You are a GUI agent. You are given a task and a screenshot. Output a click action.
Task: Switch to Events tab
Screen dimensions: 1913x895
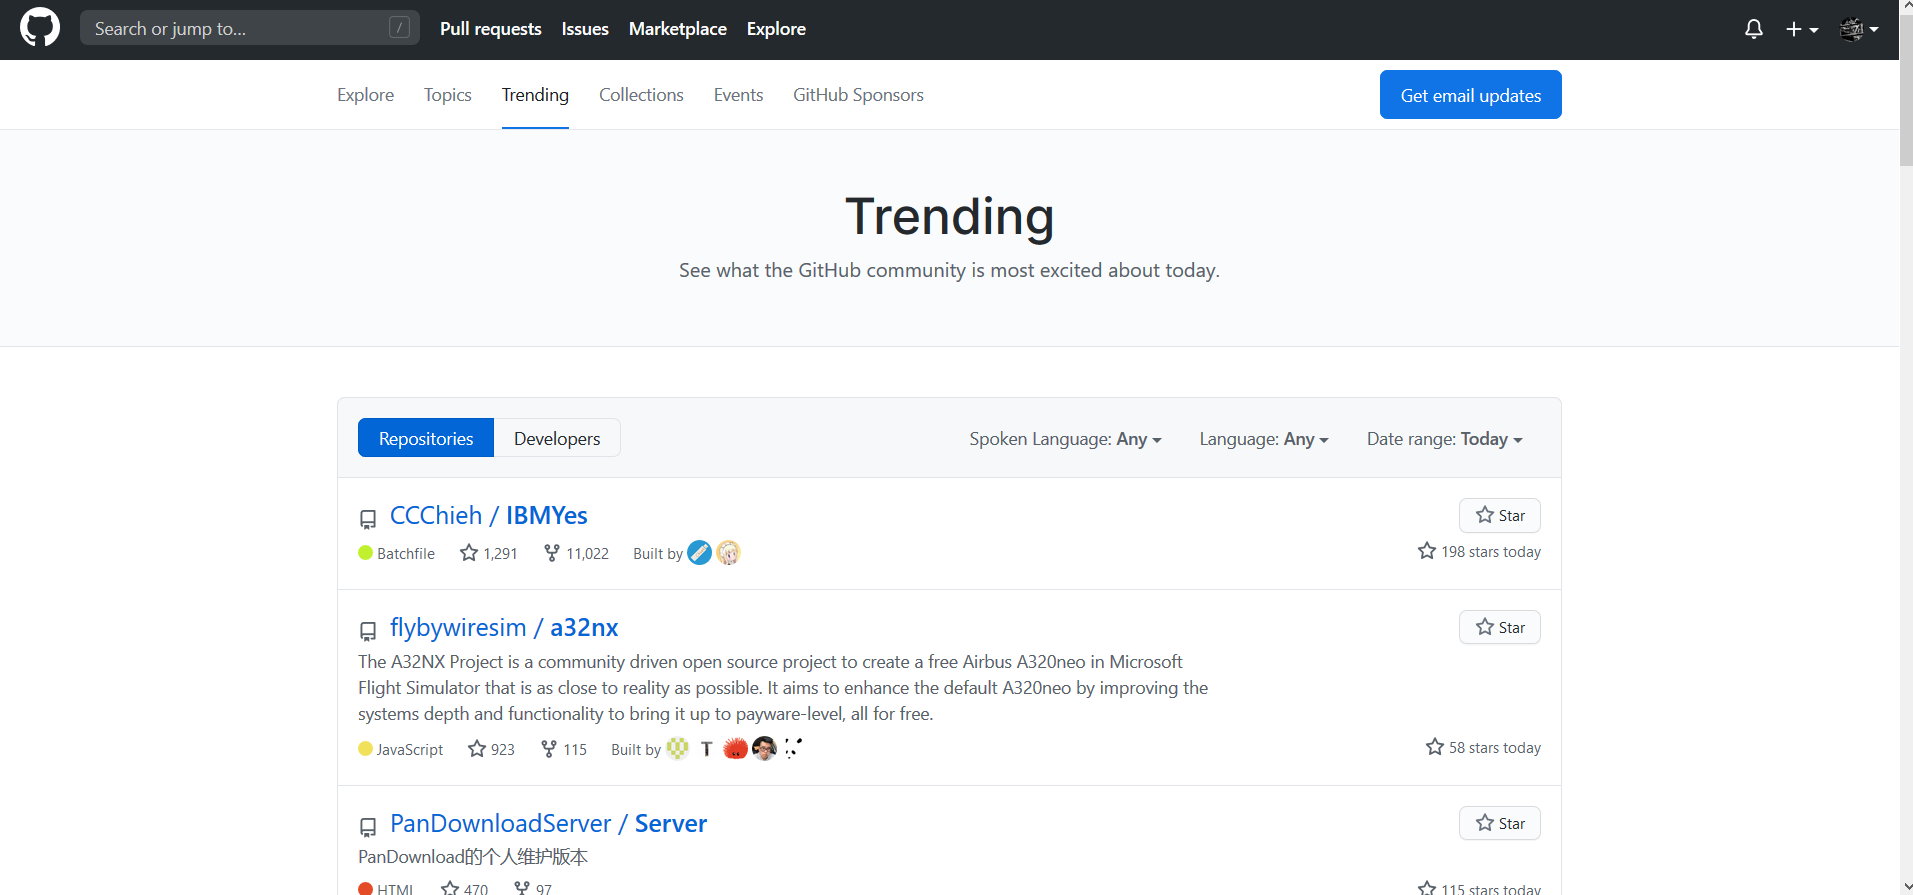tap(738, 95)
